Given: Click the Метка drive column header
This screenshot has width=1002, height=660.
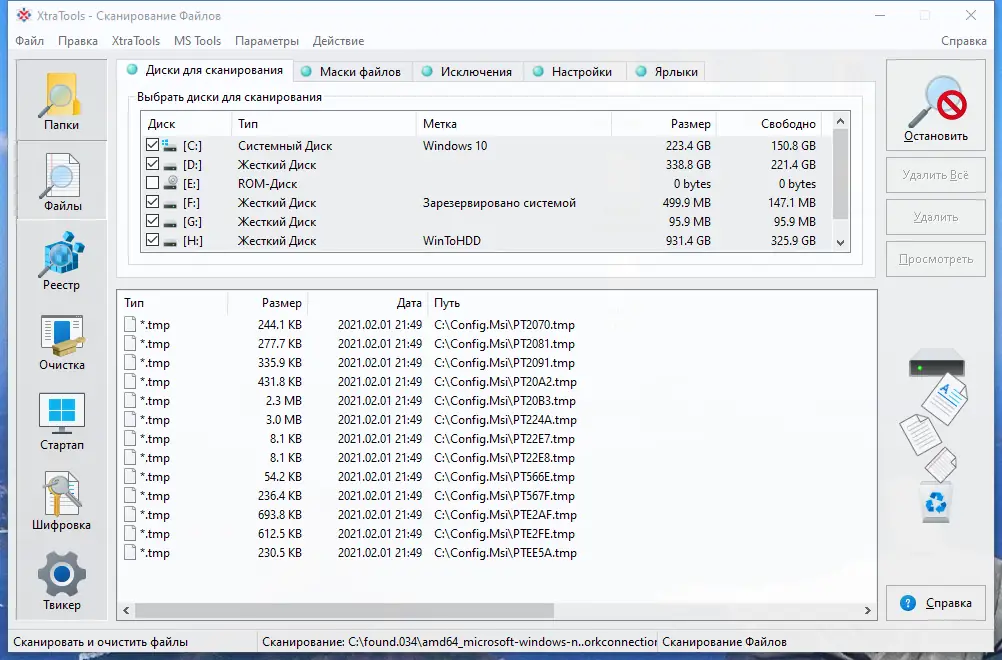Looking at the screenshot, I should [x=514, y=124].
